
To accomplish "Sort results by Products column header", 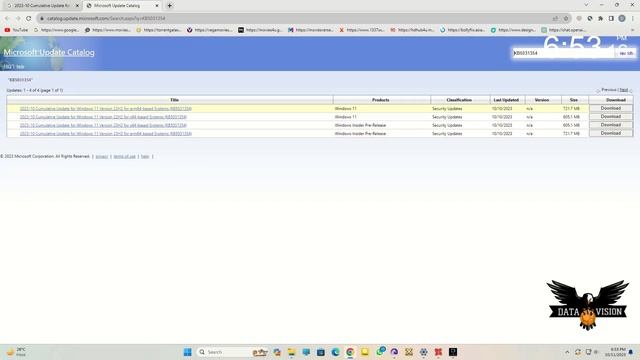I will 381,100.
